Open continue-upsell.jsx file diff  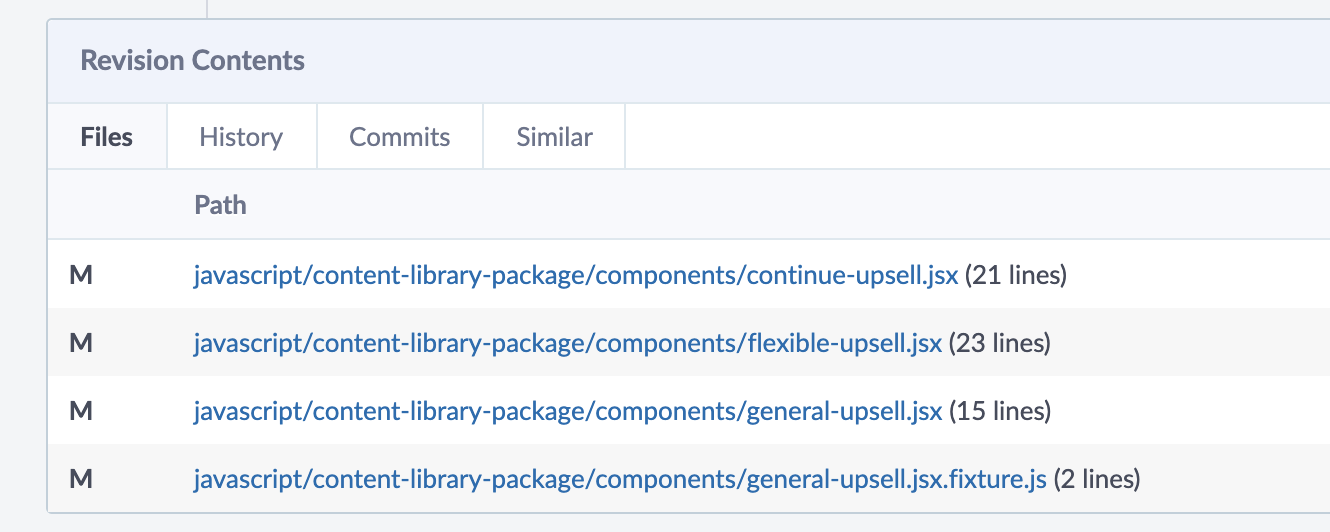click(576, 275)
